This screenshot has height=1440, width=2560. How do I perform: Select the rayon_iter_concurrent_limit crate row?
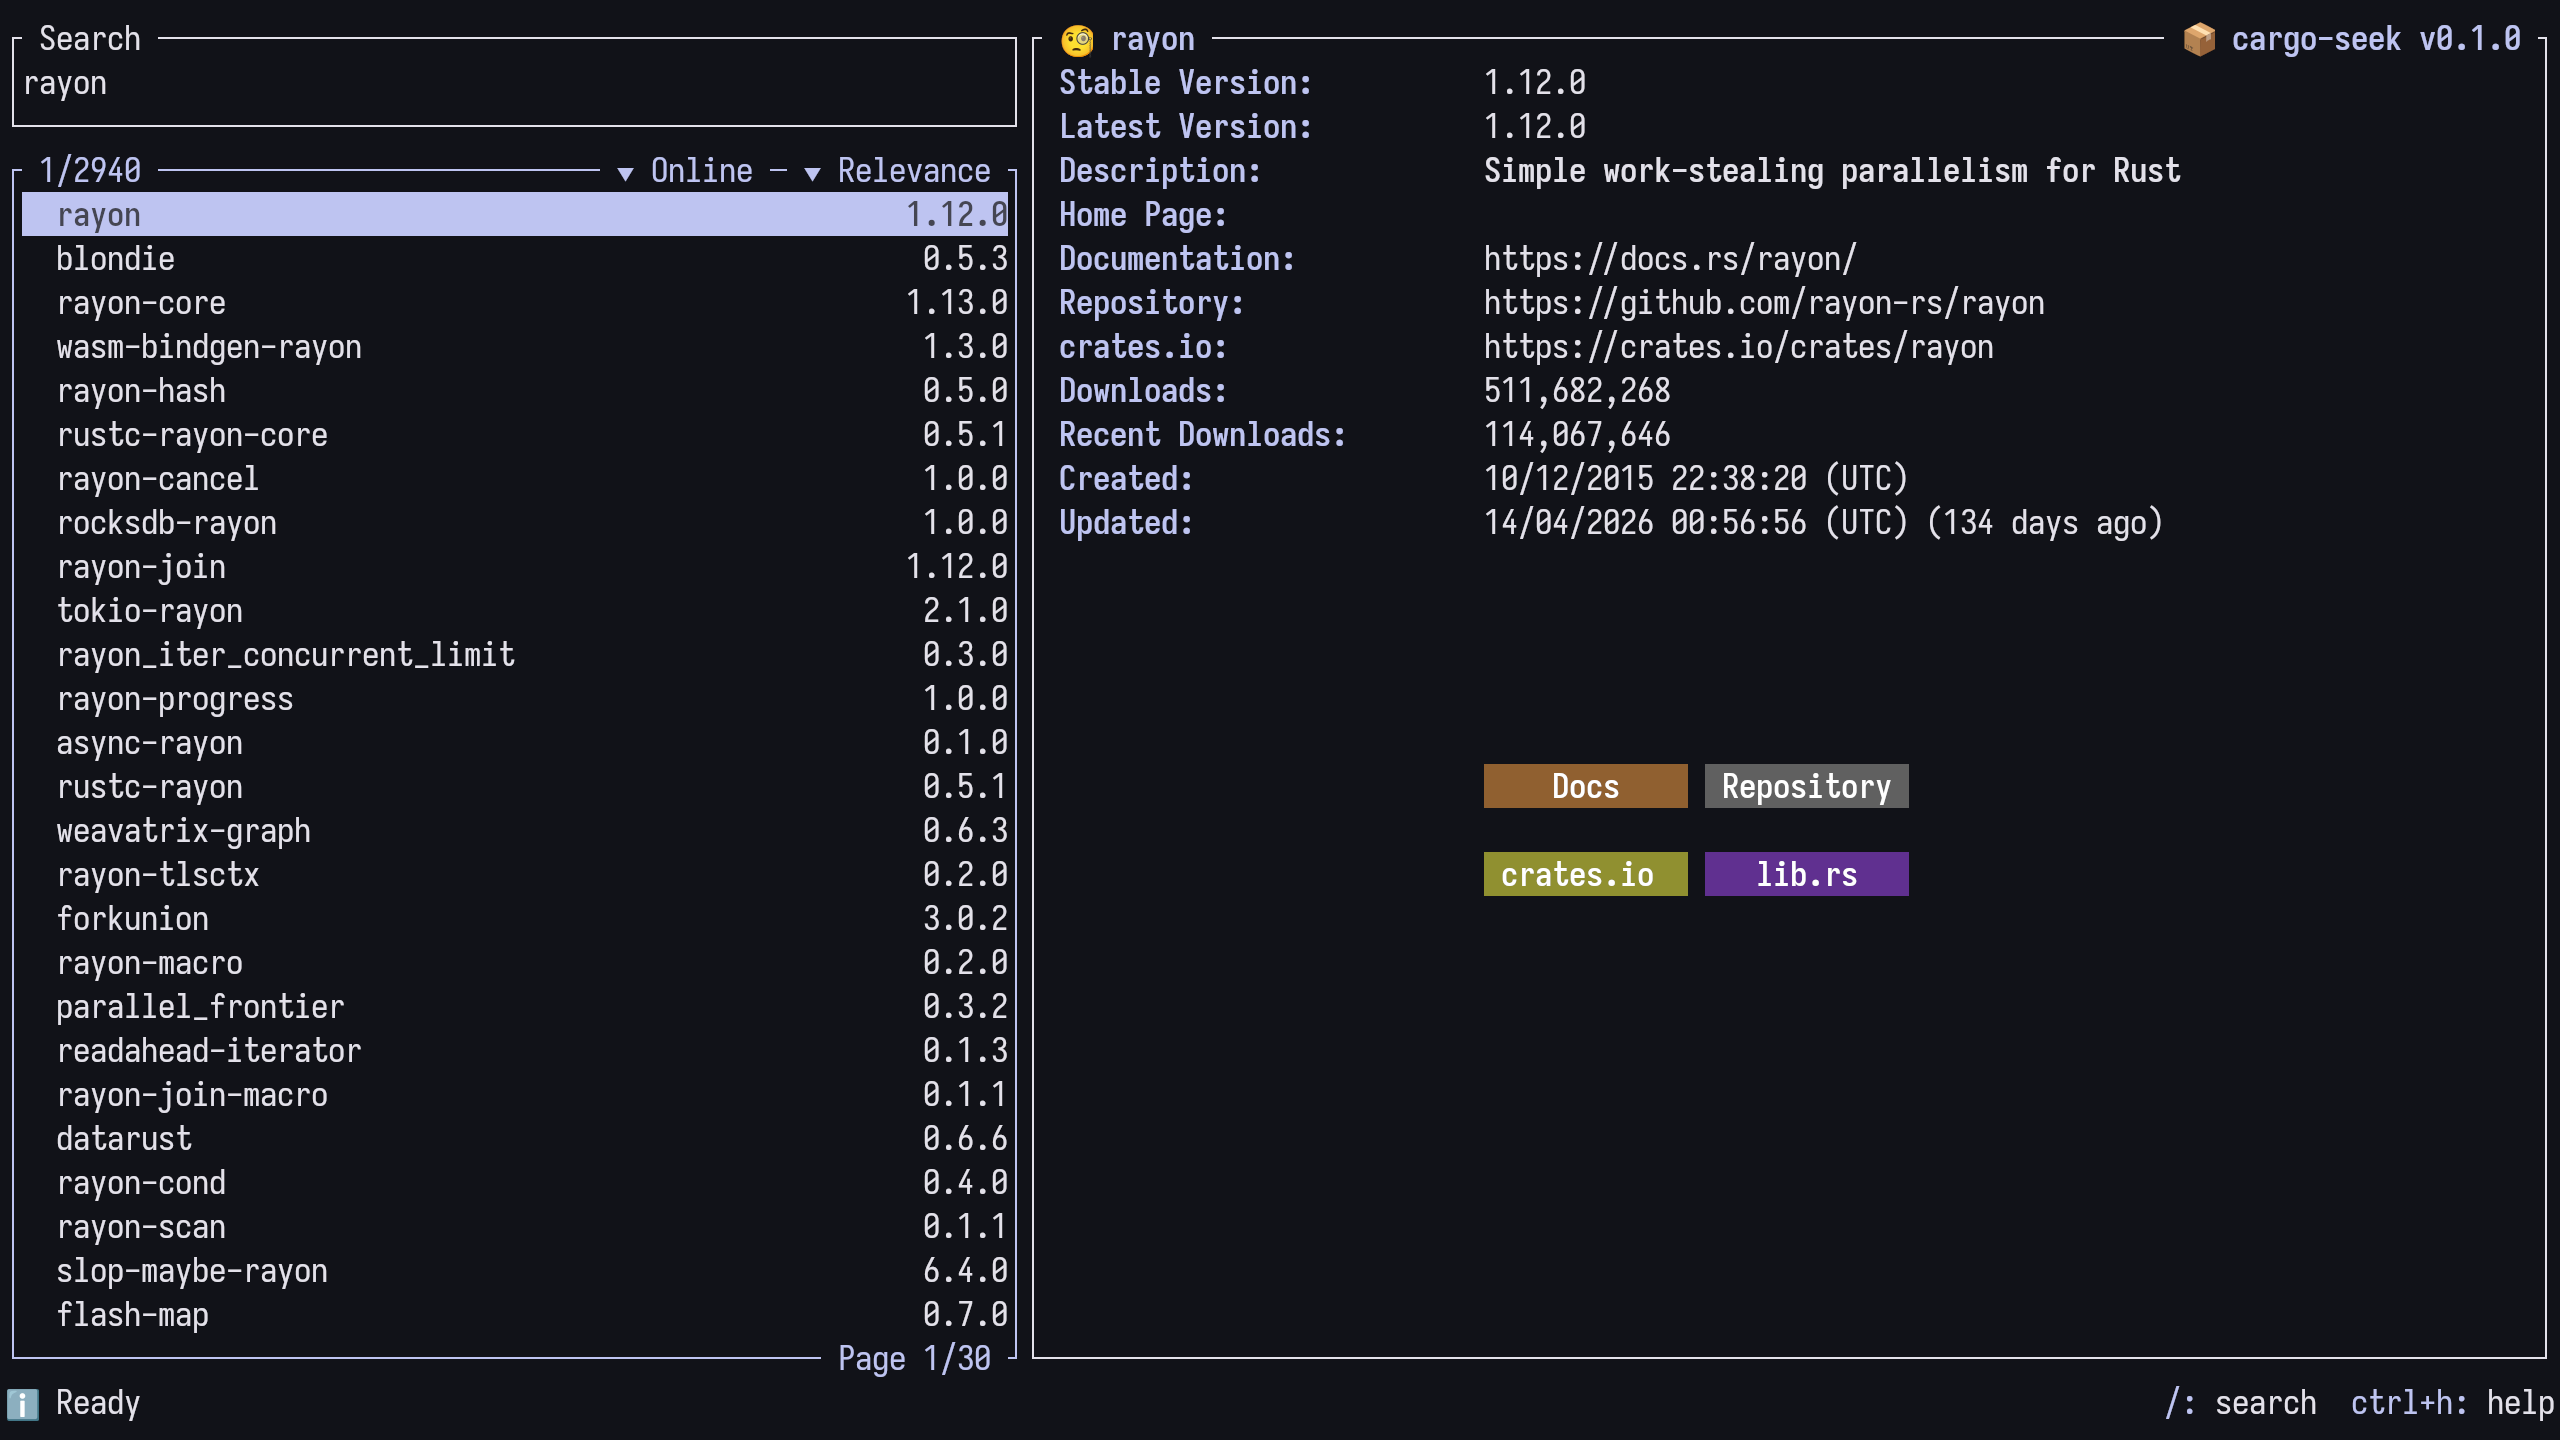pos(515,654)
